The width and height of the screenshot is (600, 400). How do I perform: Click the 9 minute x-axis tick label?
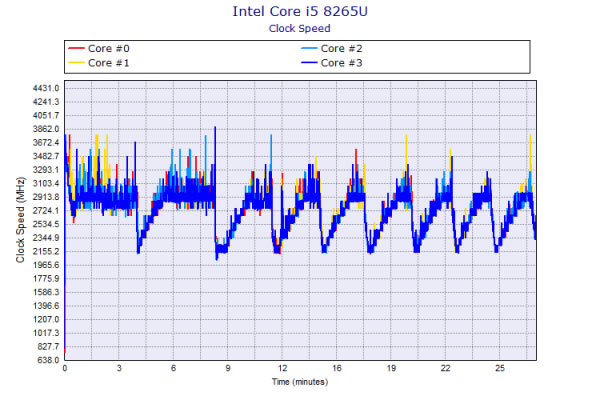(x=228, y=368)
